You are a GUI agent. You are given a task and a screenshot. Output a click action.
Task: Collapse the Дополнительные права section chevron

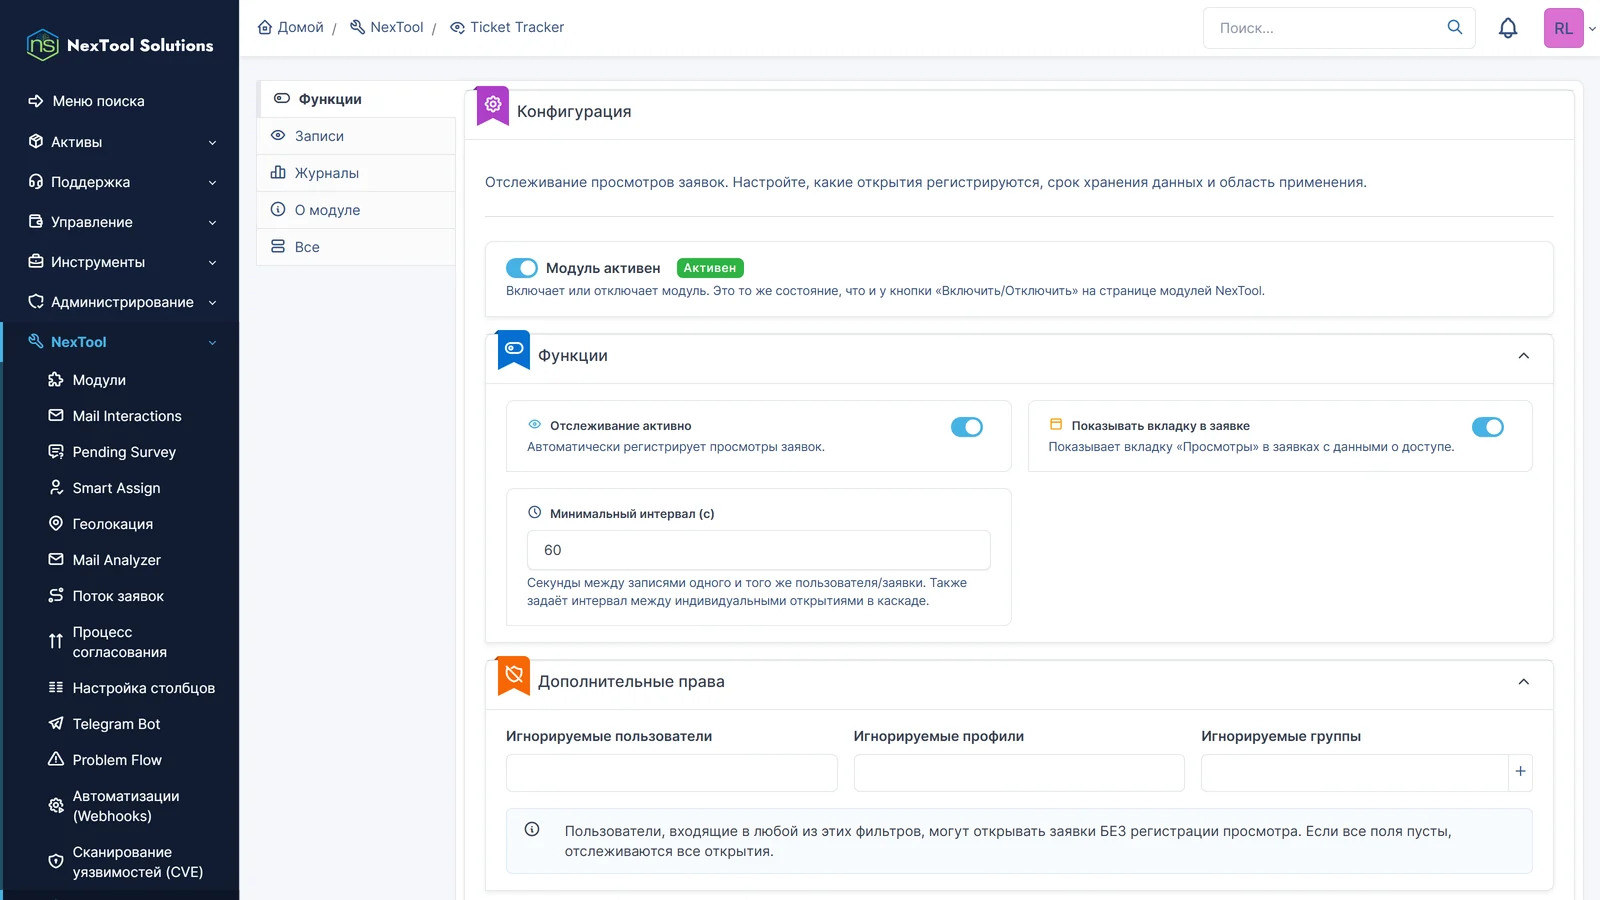(1524, 682)
